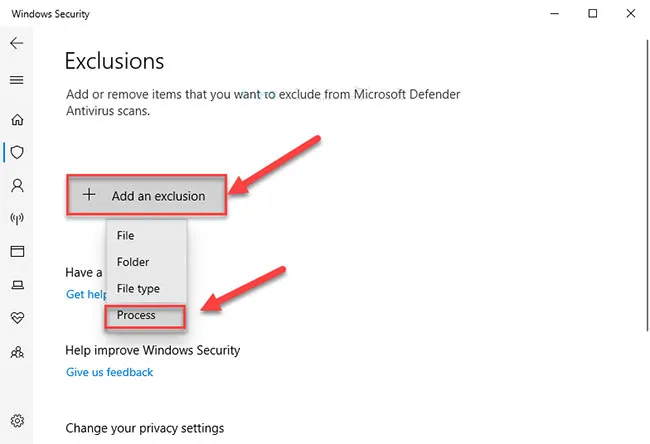Viewport: 650px width, 444px height.
Task: Choose File from the exclusion menu
Action: click(x=126, y=236)
